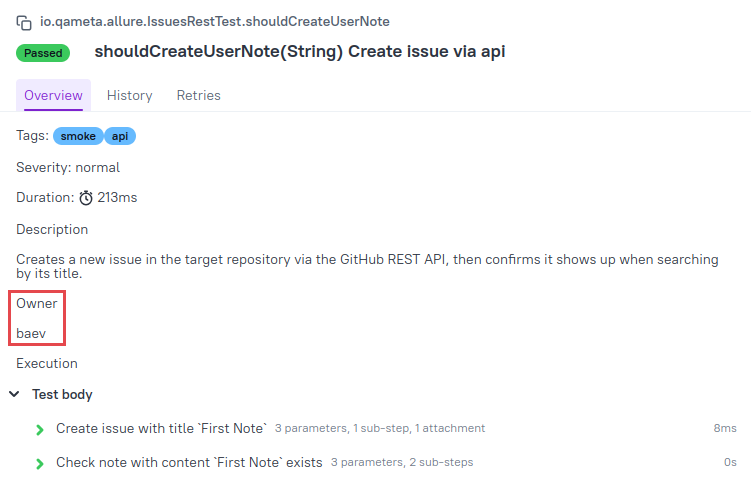Select the Overview tab
Screen dimensions: 751x503
53,95
